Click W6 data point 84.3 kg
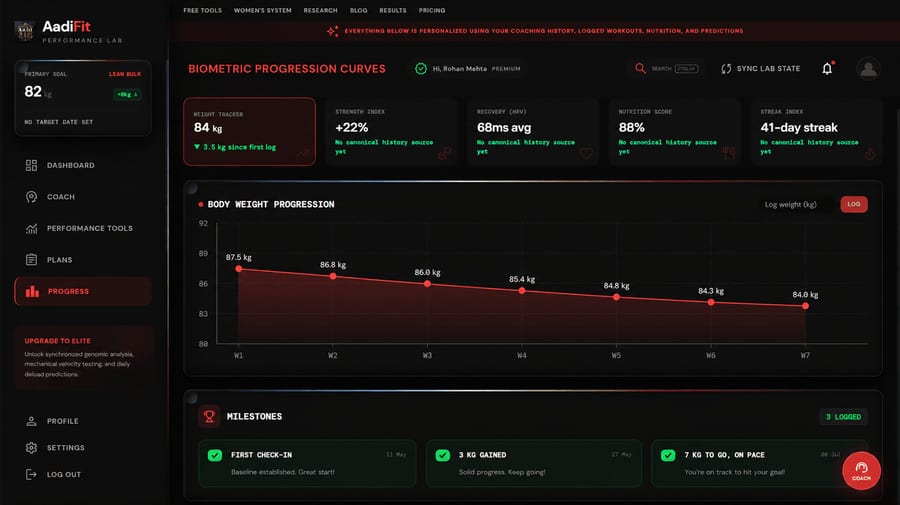900x505 pixels. point(711,302)
